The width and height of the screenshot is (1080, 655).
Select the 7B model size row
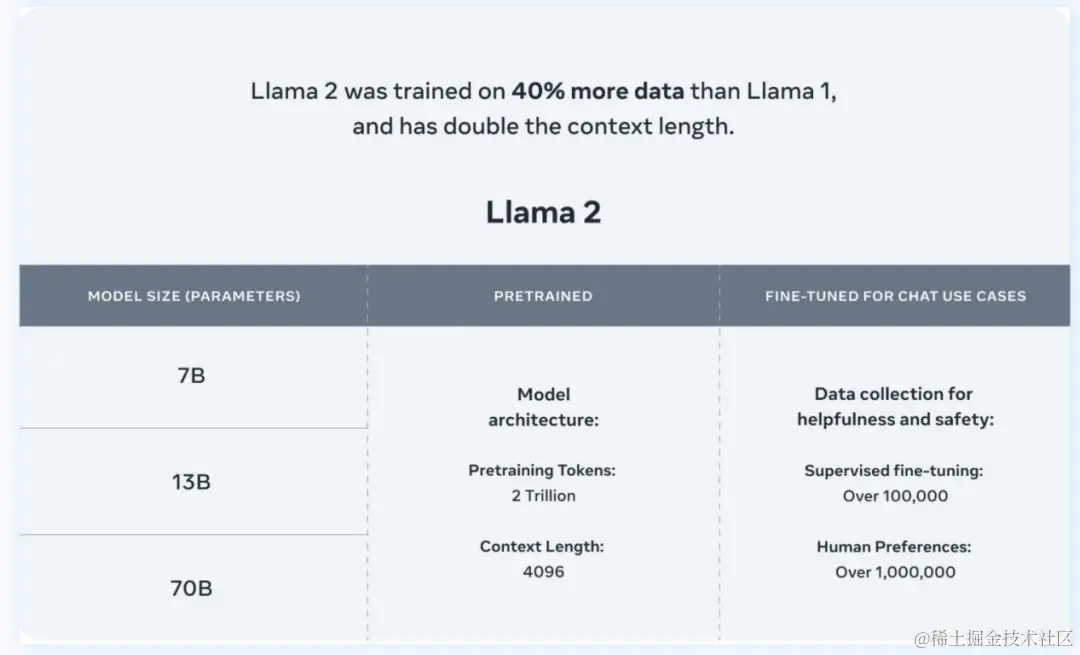click(x=193, y=377)
